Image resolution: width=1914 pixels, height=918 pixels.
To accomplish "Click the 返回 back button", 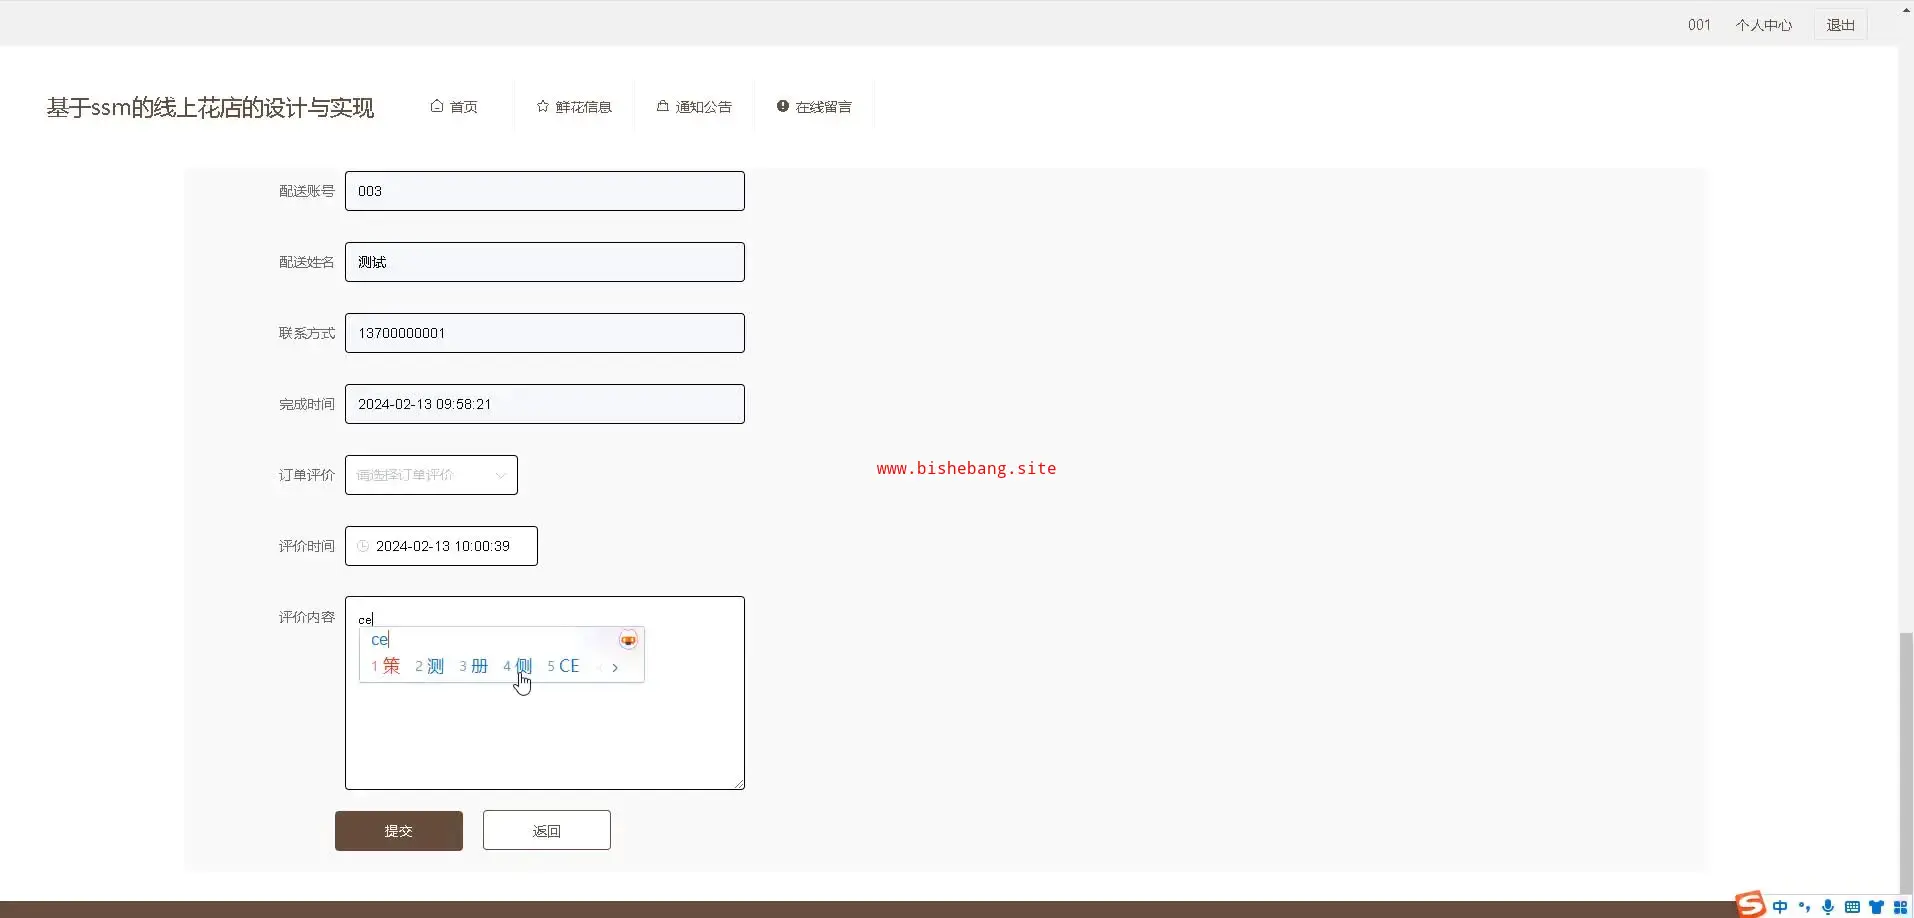I will pyautogui.click(x=547, y=831).
